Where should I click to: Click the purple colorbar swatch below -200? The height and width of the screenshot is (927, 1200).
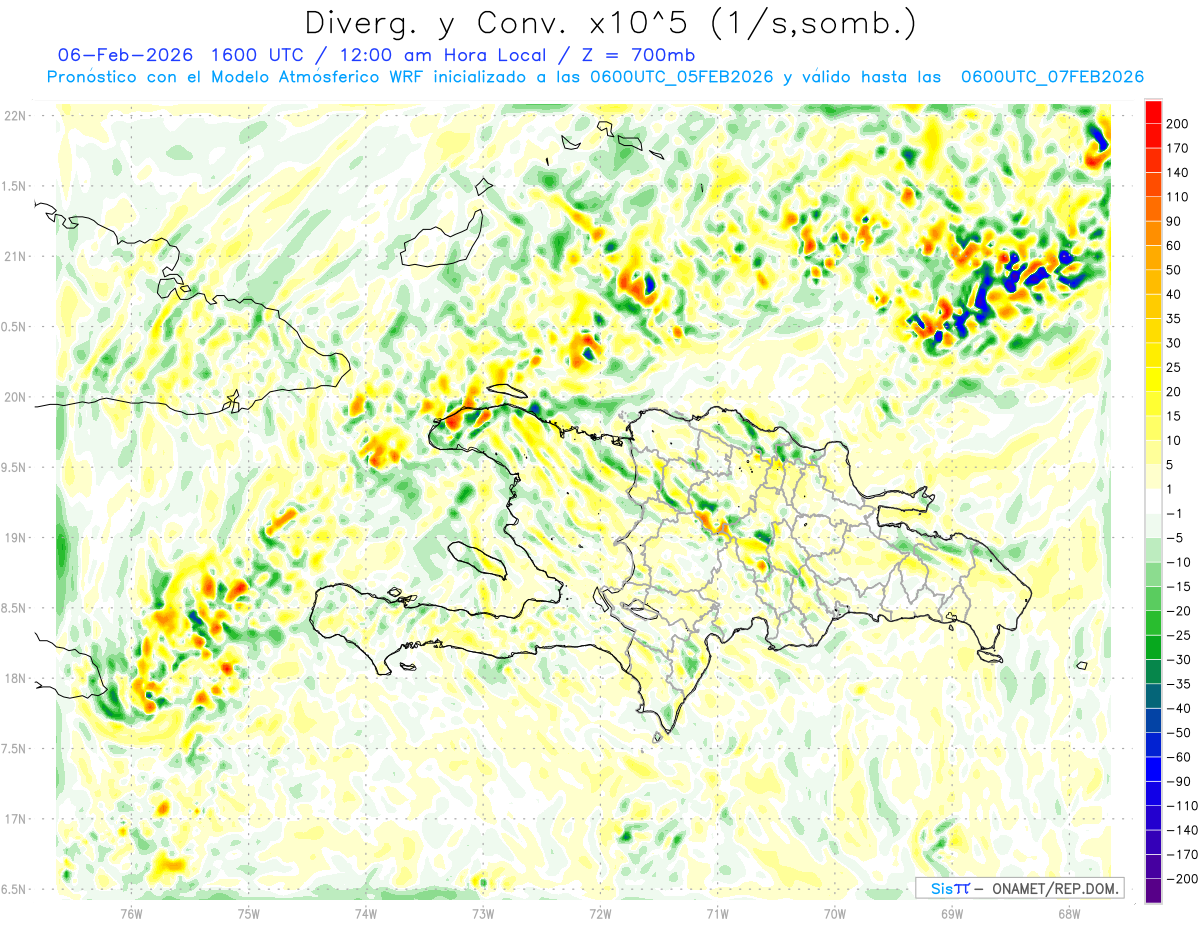click(x=1153, y=891)
